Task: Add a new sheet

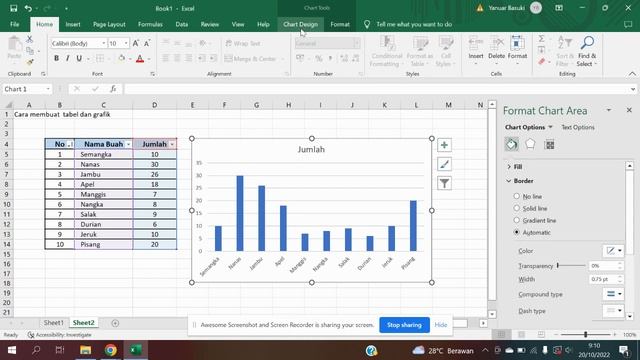Action: tap(115, 323)
